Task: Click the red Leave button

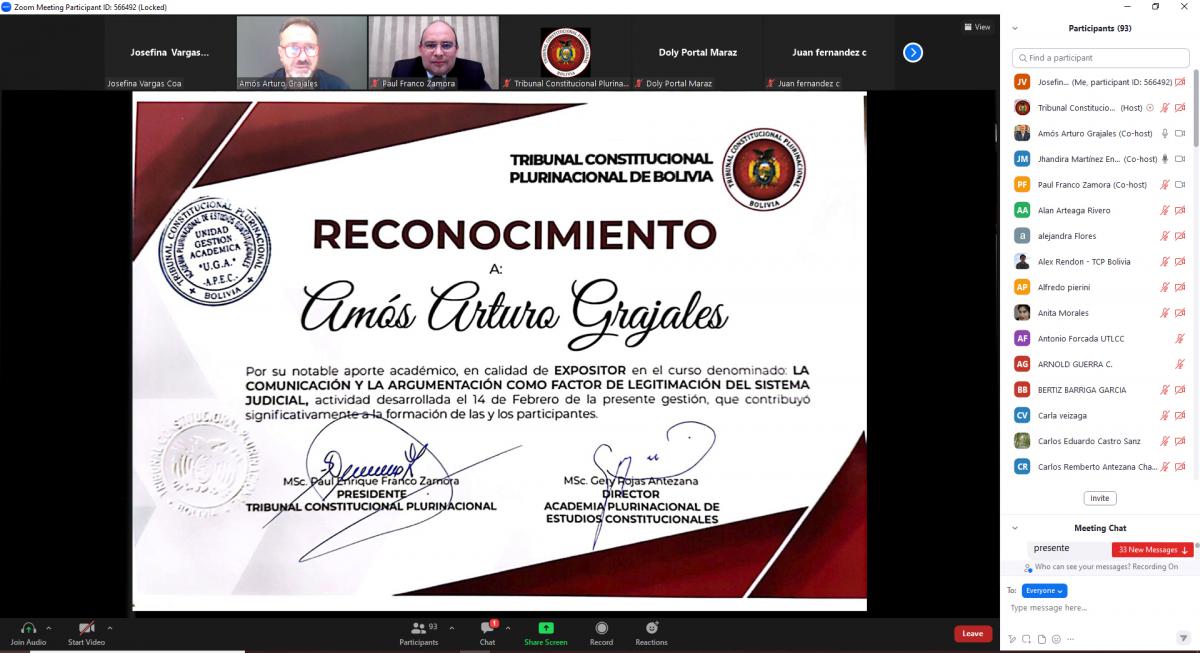Action: point(972,633)
